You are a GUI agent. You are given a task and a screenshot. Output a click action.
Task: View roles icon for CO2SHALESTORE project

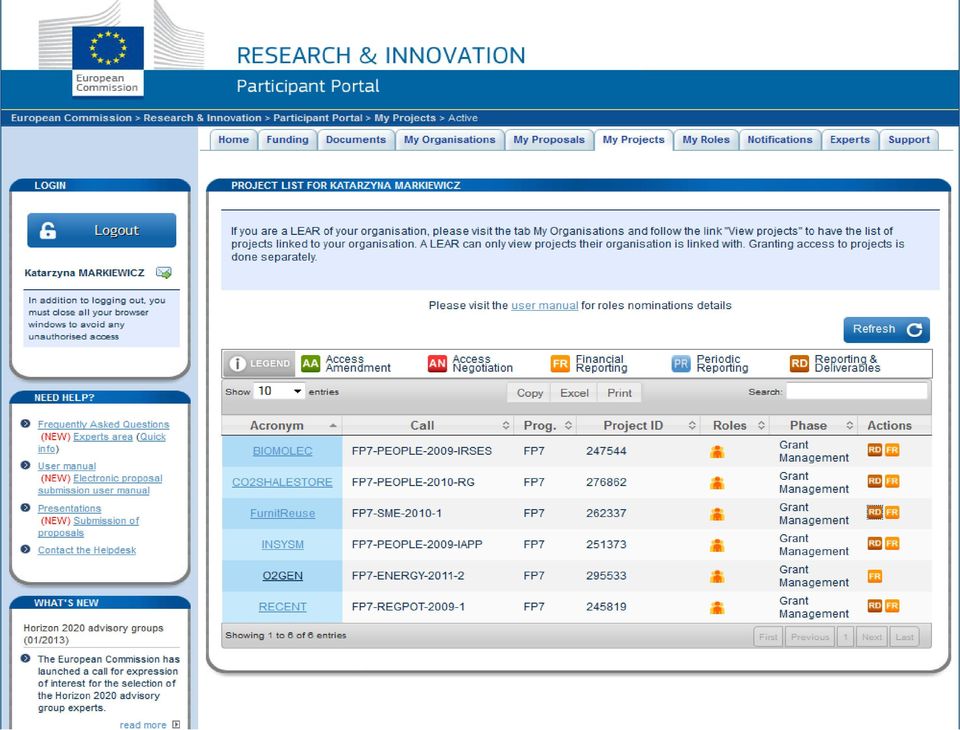coord(717,483)
